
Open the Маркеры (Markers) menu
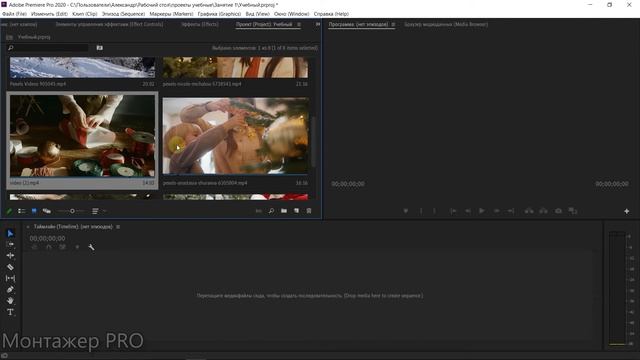click(x=171, y=14)
